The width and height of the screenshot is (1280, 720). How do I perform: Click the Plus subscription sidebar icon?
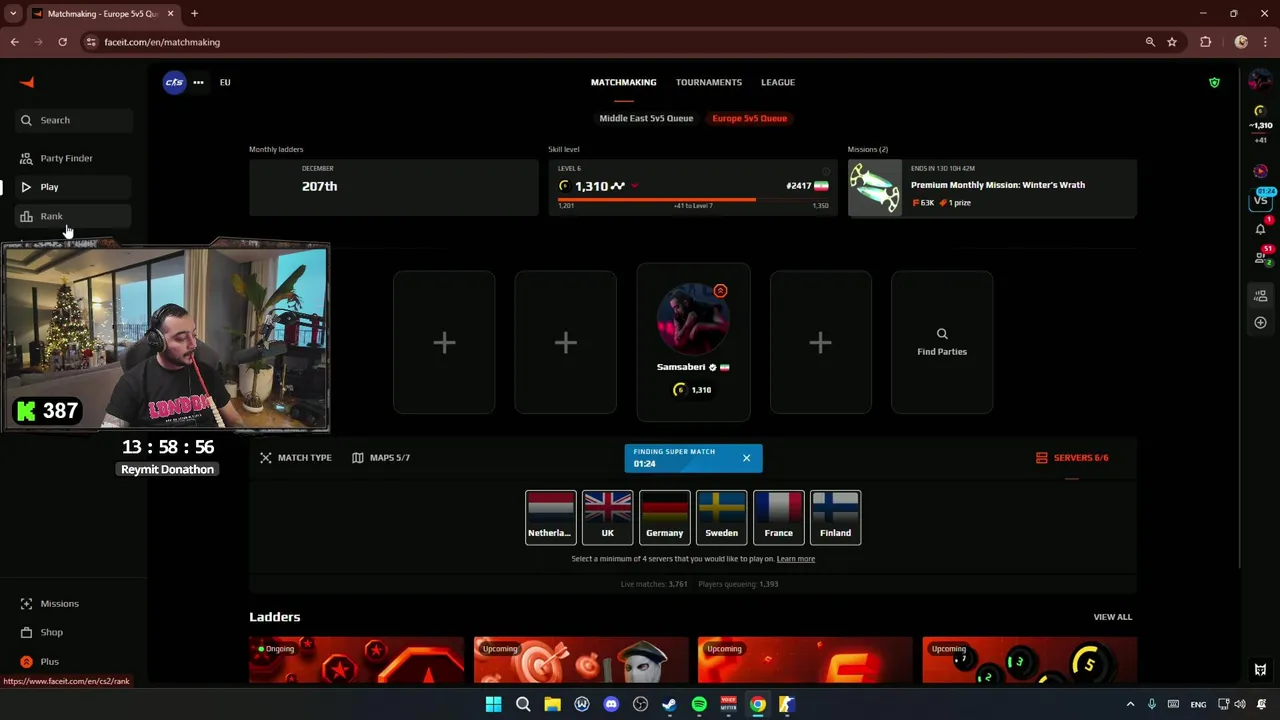pos(26,661)
